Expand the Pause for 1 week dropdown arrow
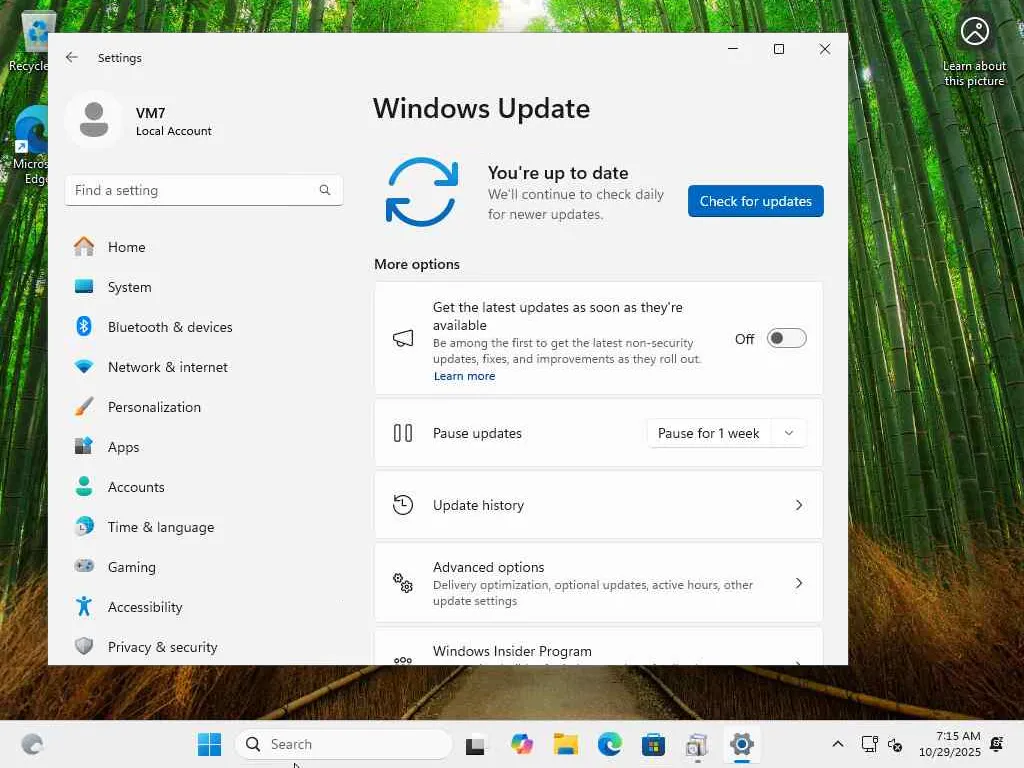 [x=789, y=433]
